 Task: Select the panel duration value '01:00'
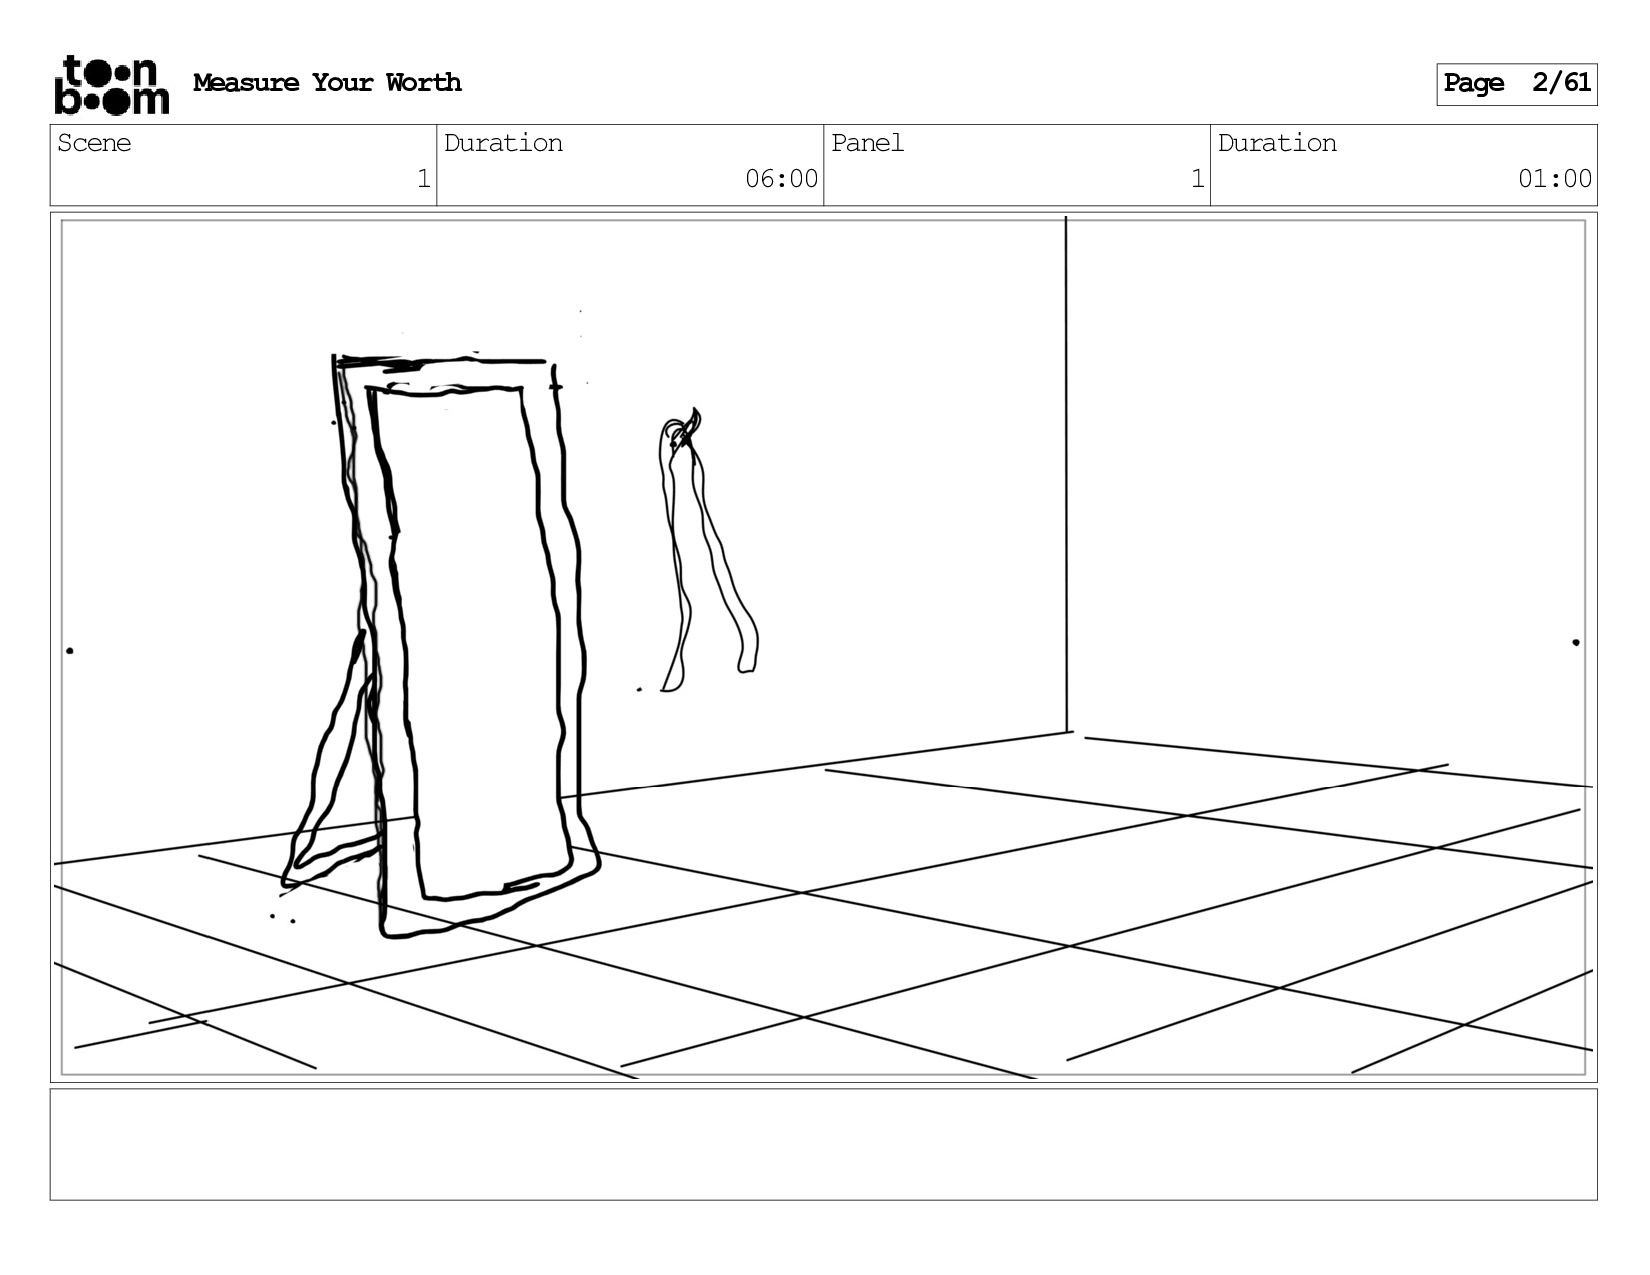click(1555, 179)
